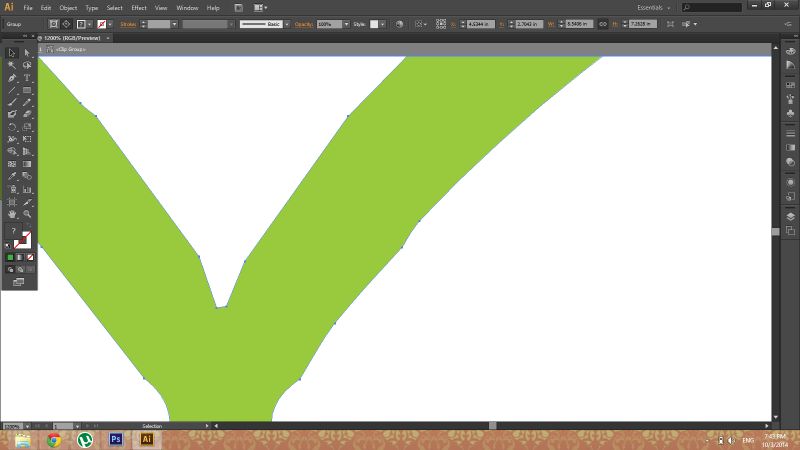Open the Object menu

pyautogui.click(x=68, y=8)
